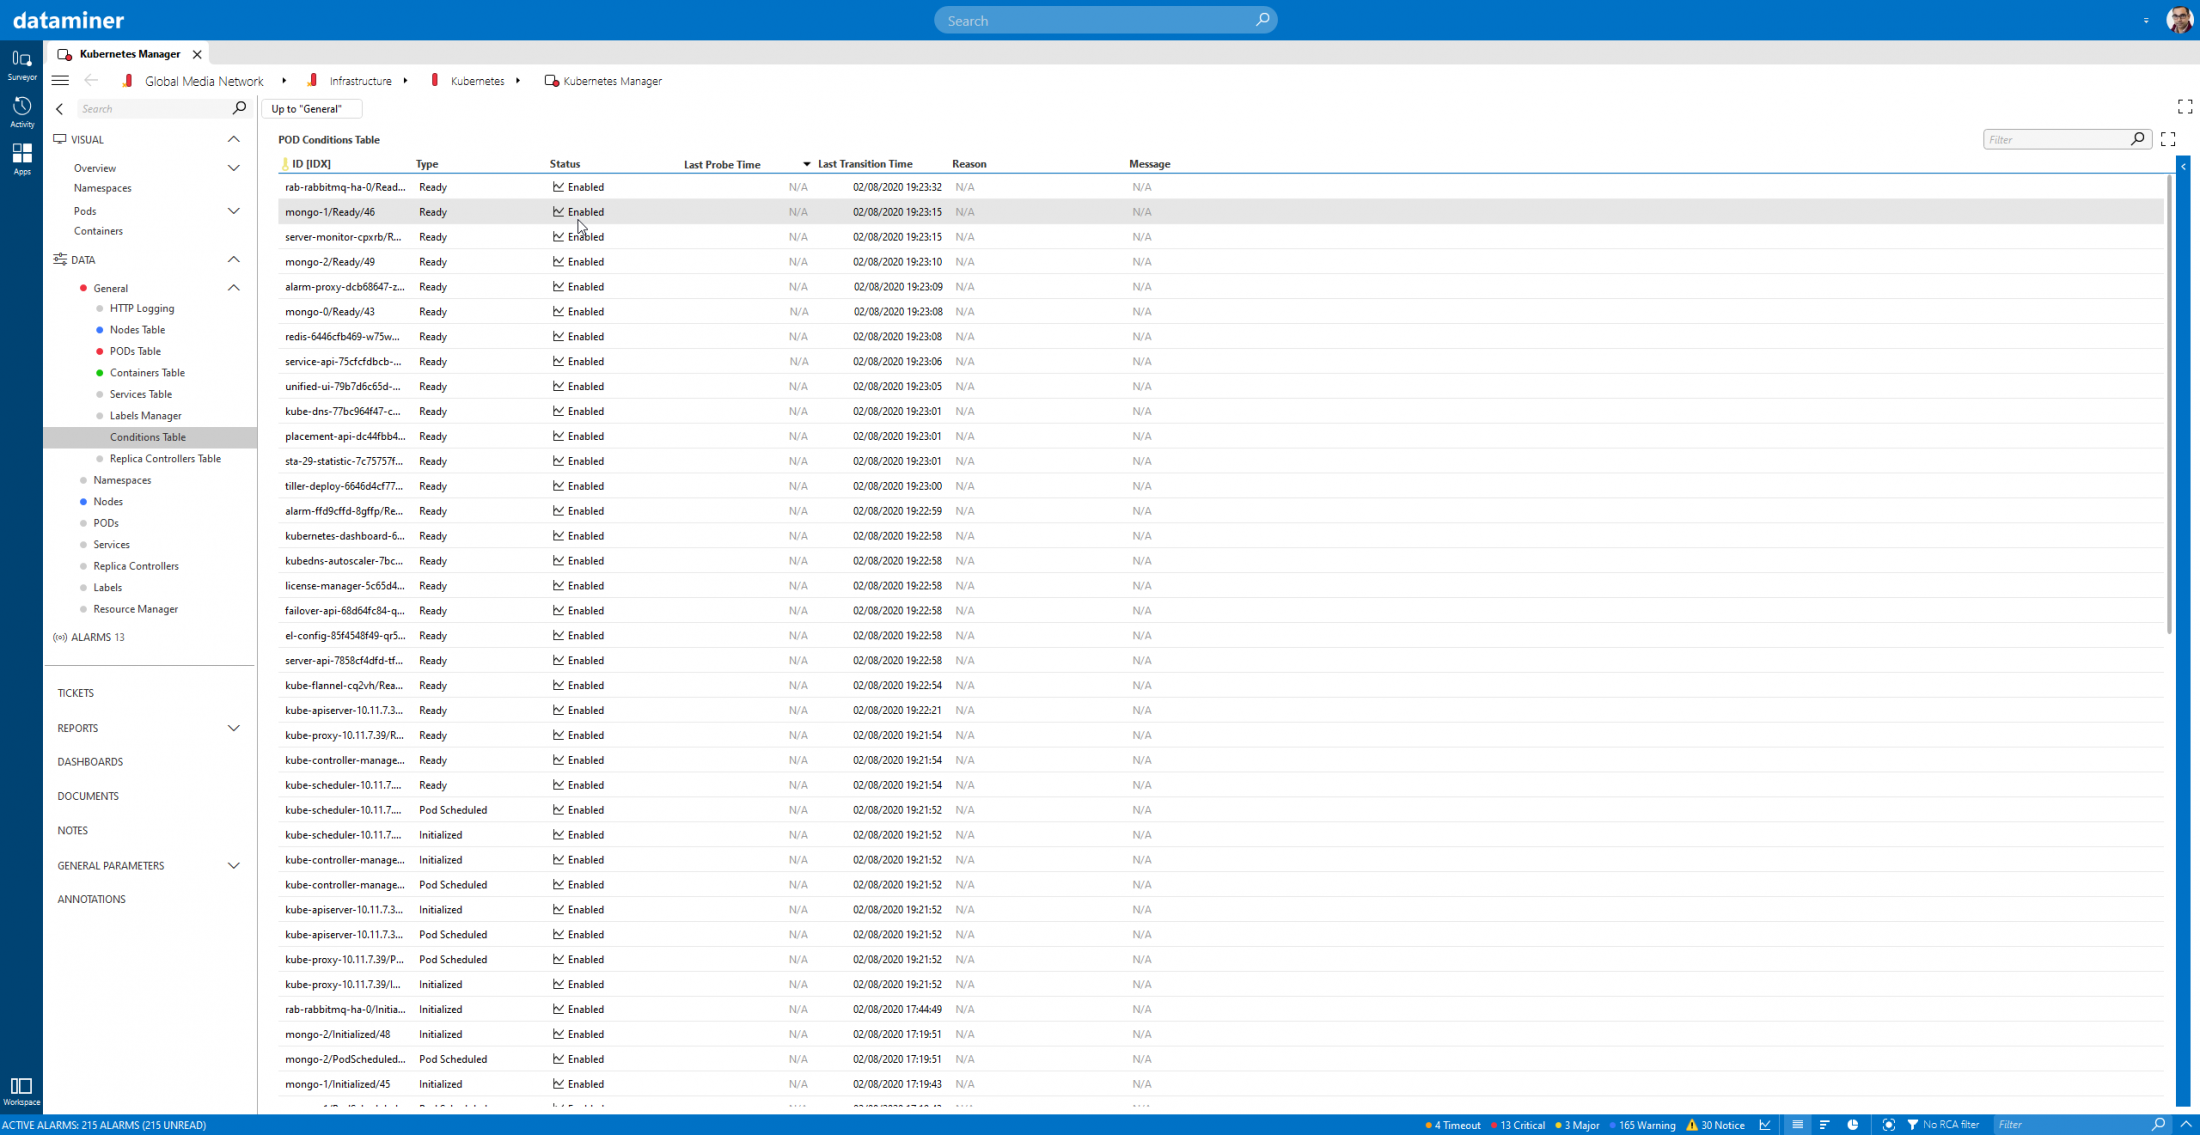Open DASHBOARDS section

click(90, 762)
